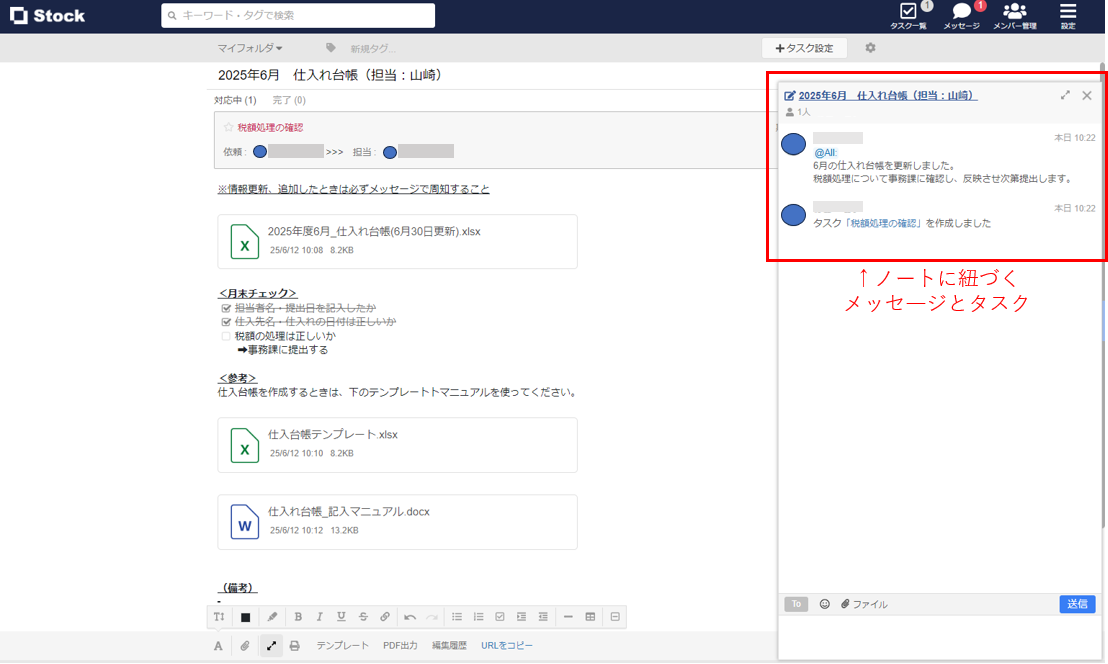Open 編集履歴 at the bottom bar
Screen dimensions: 1108x664
coord(449,646)
